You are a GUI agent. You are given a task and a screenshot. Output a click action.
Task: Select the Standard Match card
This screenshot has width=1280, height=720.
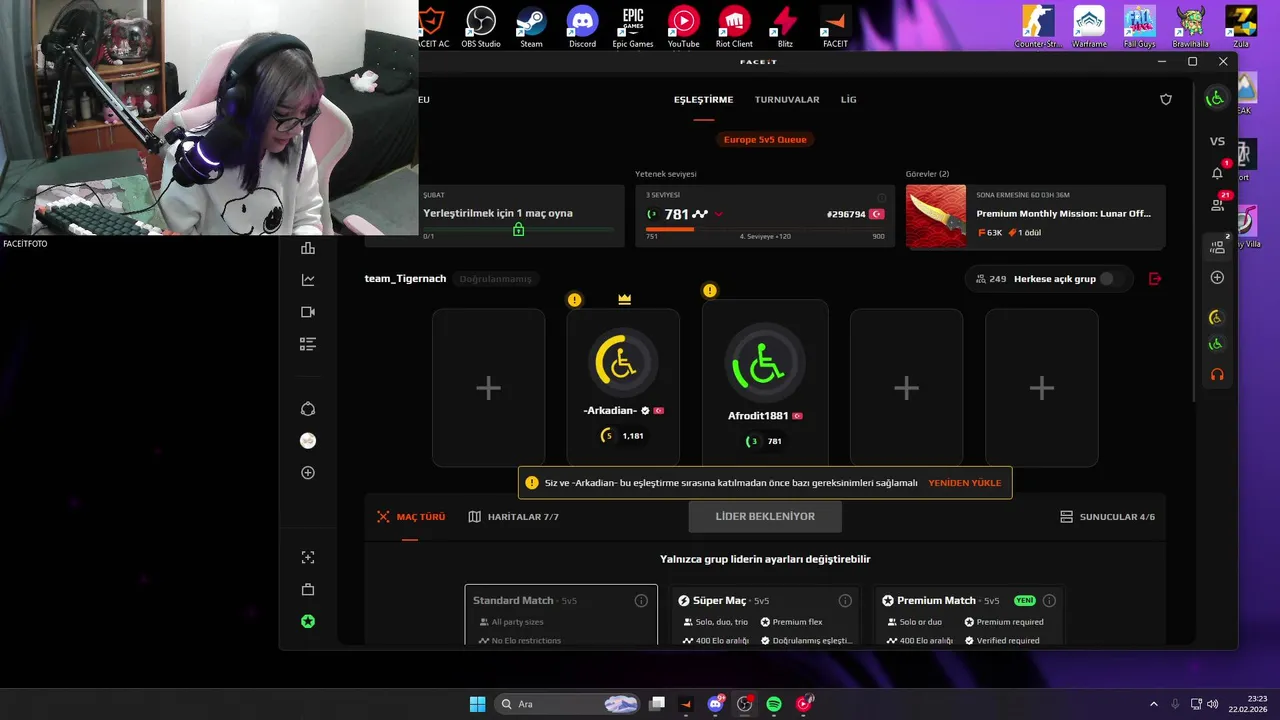[561, 615]
